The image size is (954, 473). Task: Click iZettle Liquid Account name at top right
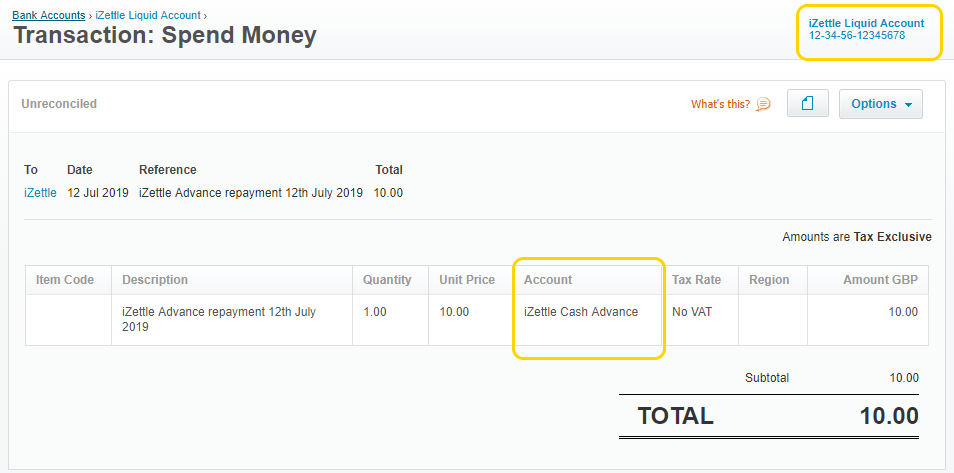866,23
